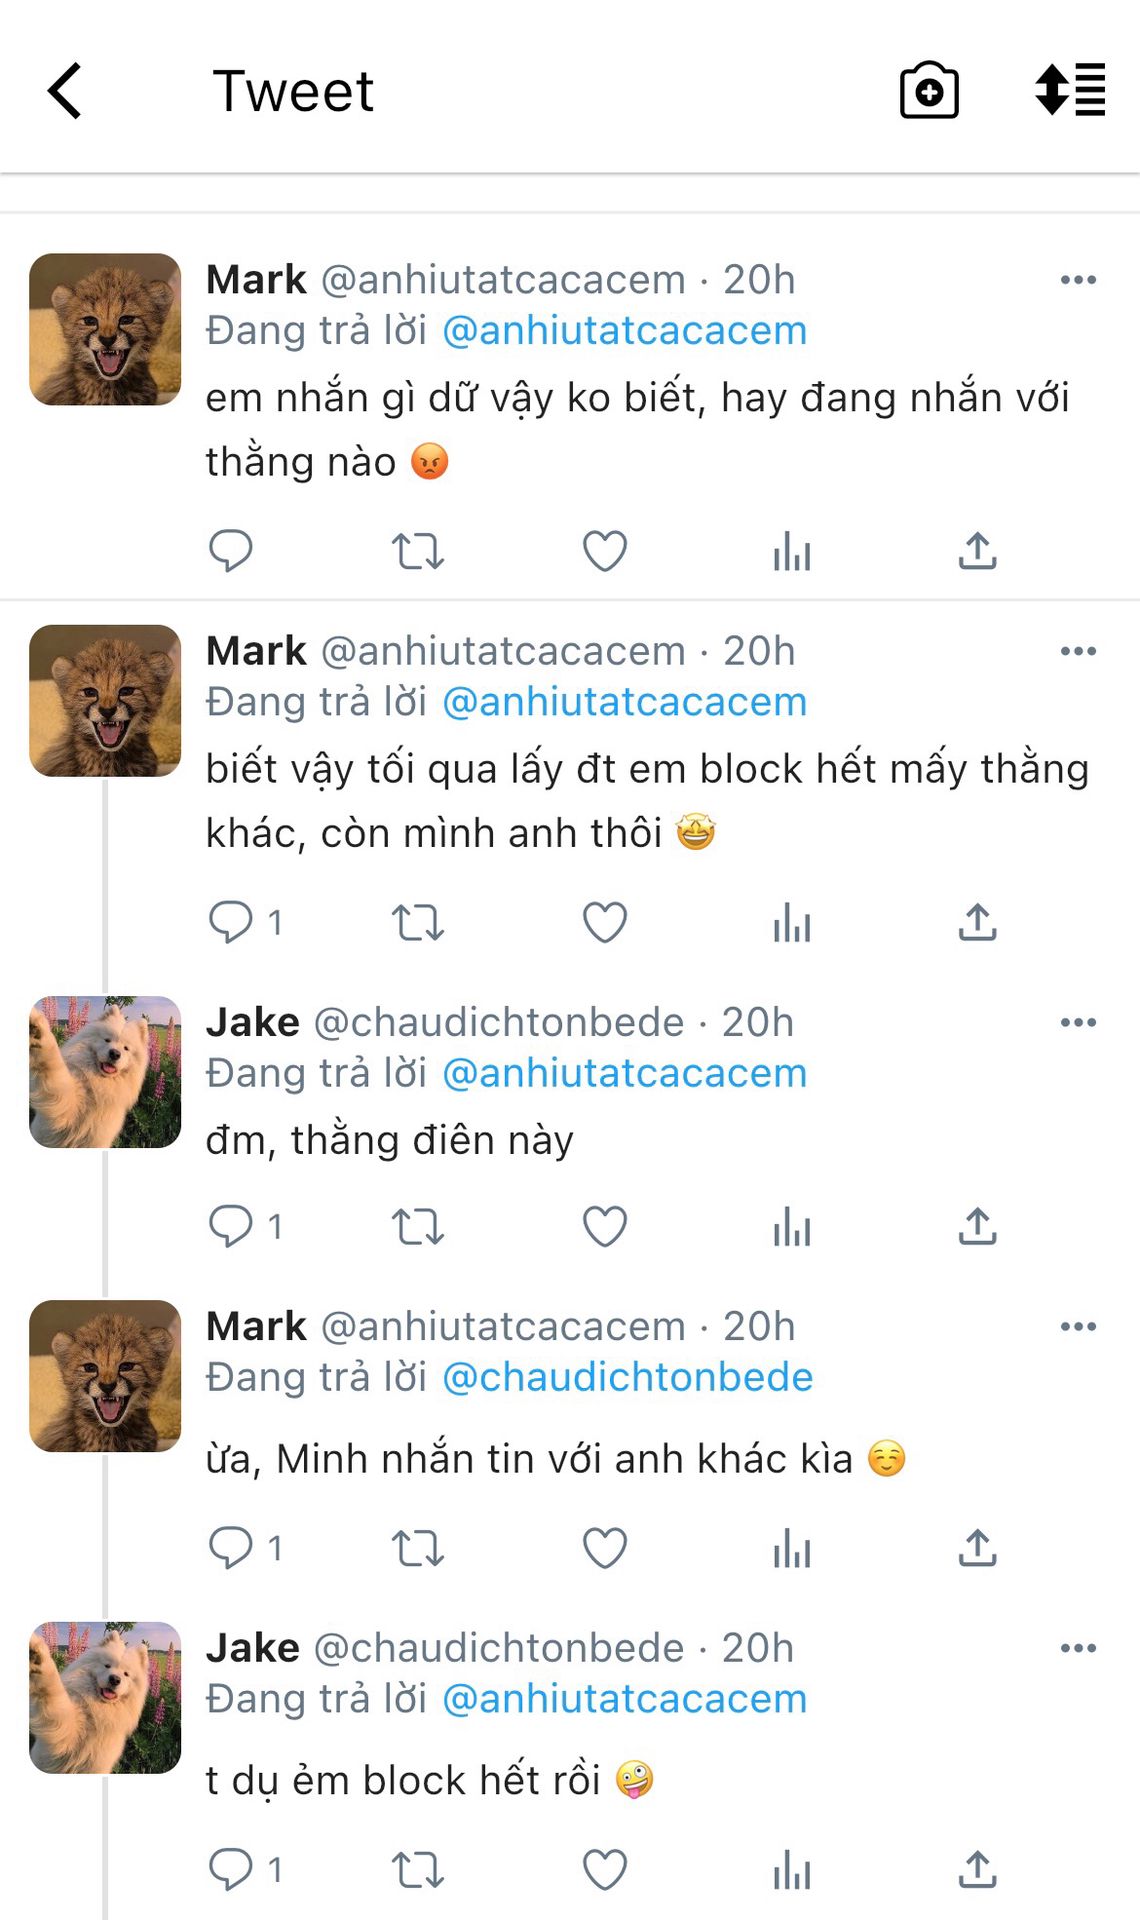Retweet Mark's 'biết vậy tối qua' tweet
The image size is (1140, 1920).
(417, 923)
